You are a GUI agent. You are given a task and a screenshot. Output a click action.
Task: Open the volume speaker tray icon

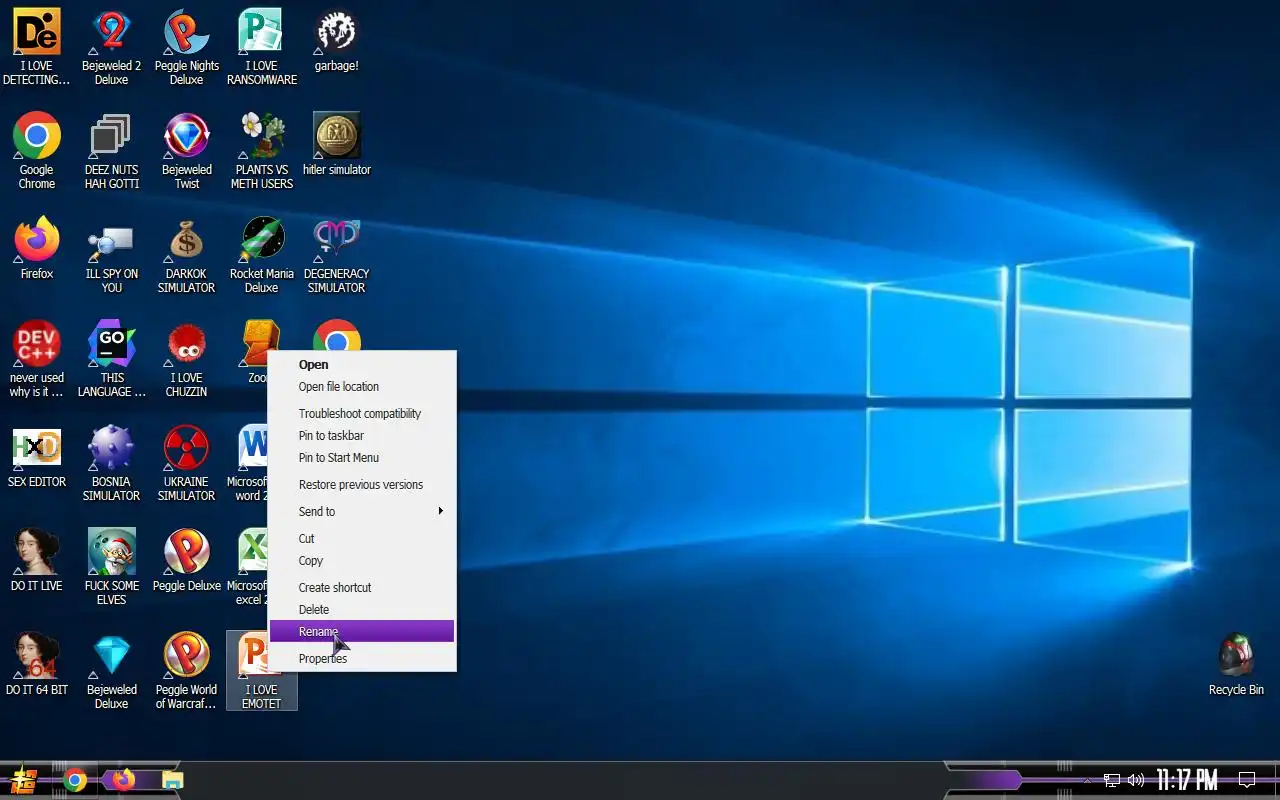click(x=1136, y=780)
